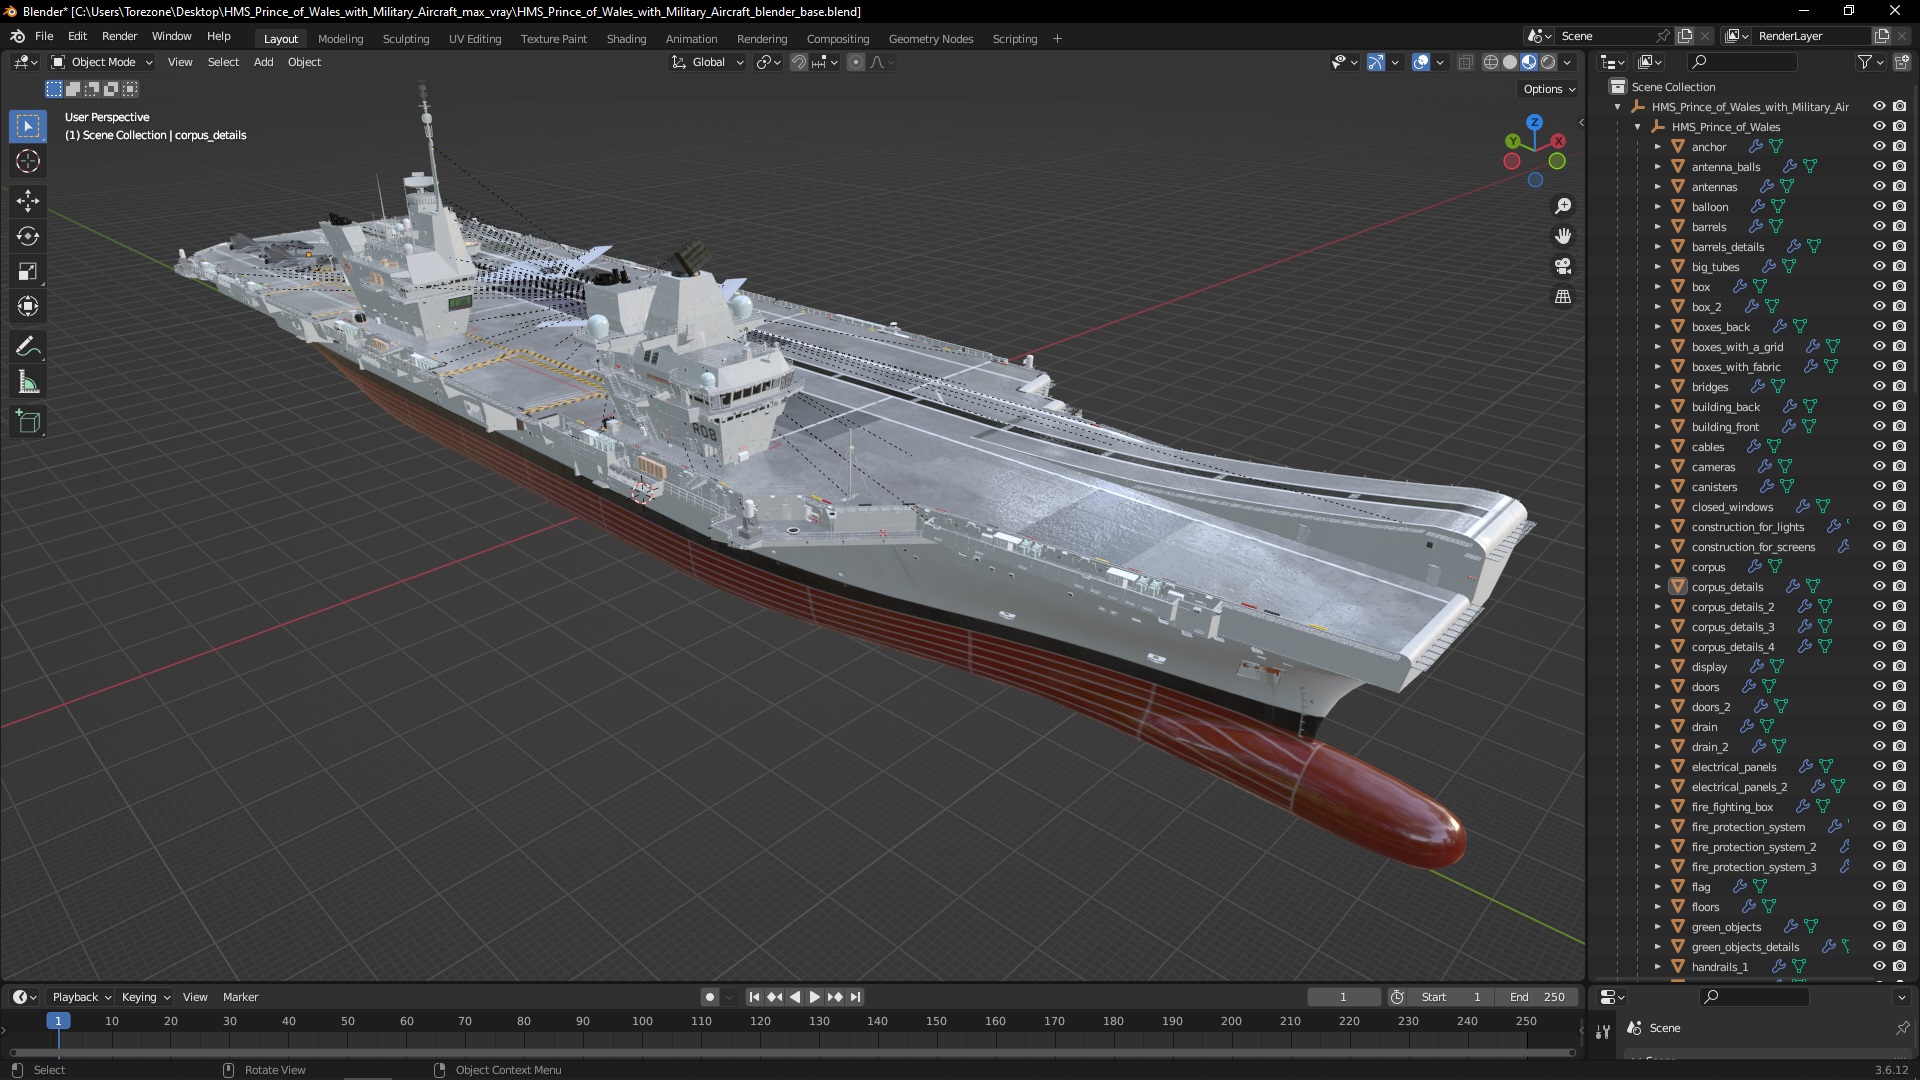This screenshot has width=1920, height=1080.
Task: Click View in the timeline header
Action: (195, 997)
